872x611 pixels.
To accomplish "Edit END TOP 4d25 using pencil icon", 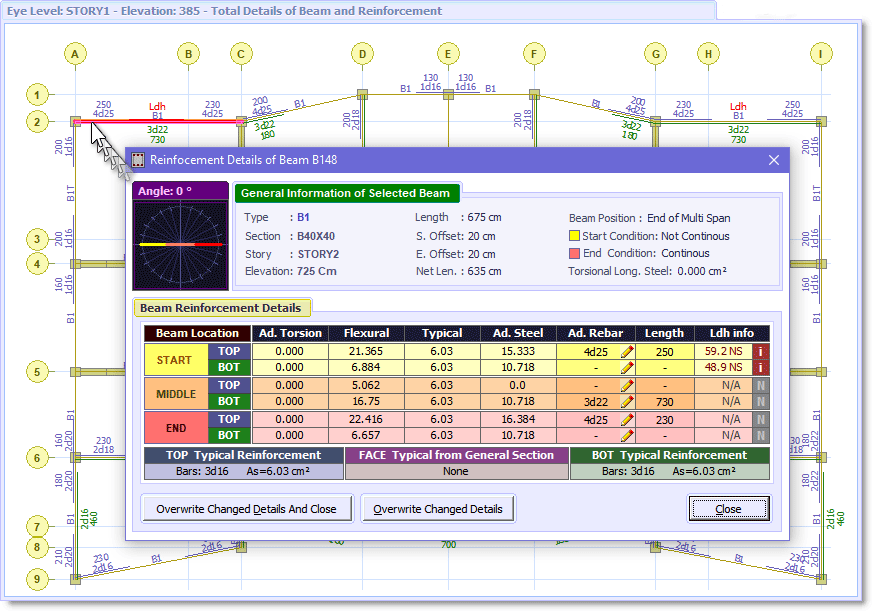I will pyautogui.click(x=626, y=420).
